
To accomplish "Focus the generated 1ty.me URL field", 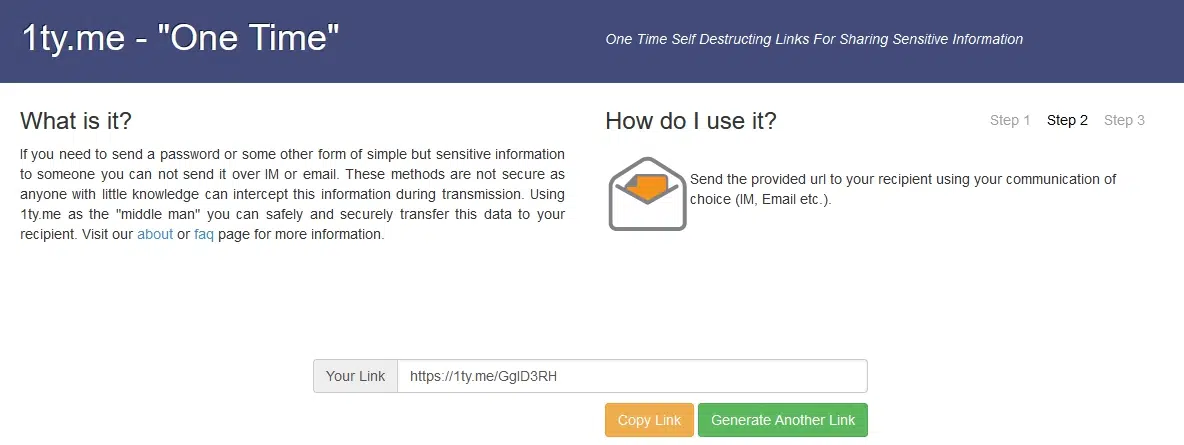I will click(x=632, y=375).
